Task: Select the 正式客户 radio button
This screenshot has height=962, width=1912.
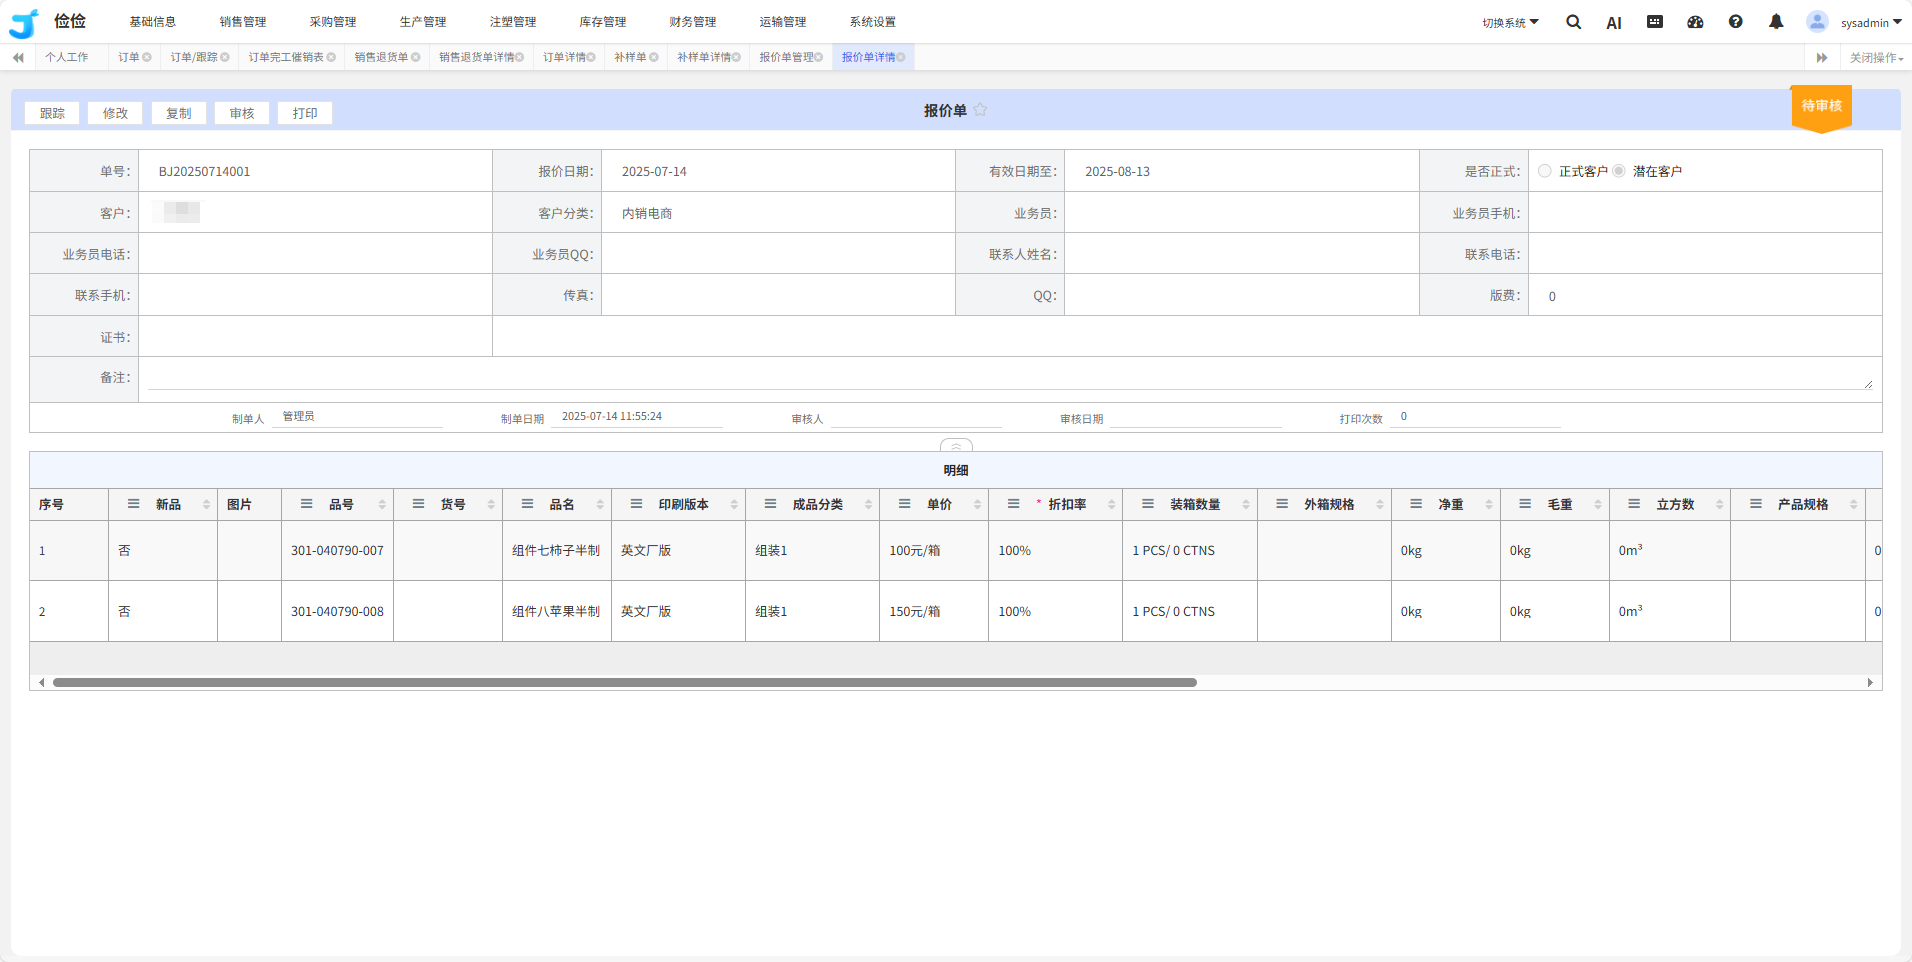Action: pos(1545,171)
